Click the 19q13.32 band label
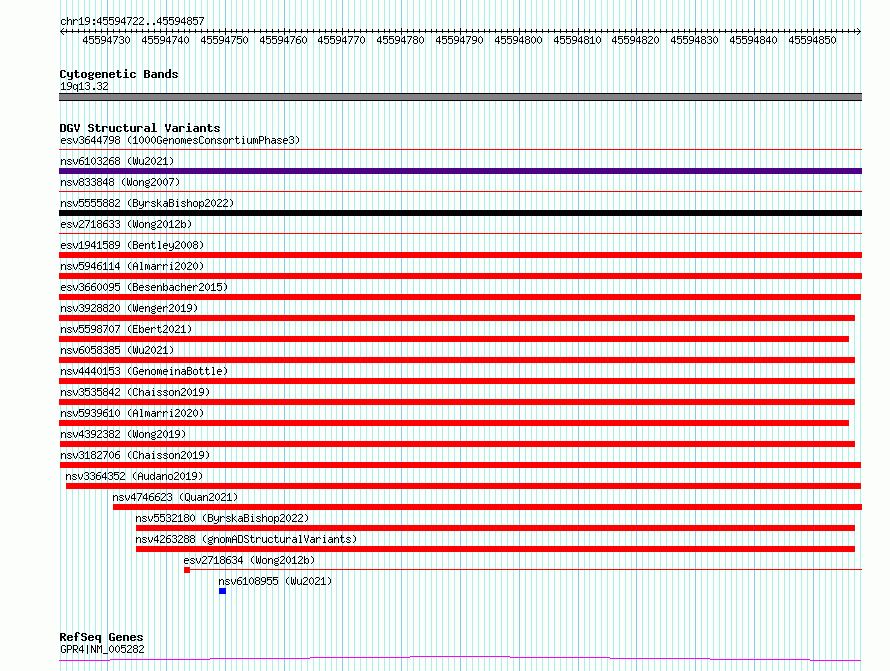This screenshot has height=671, width=890. (84, 86)
